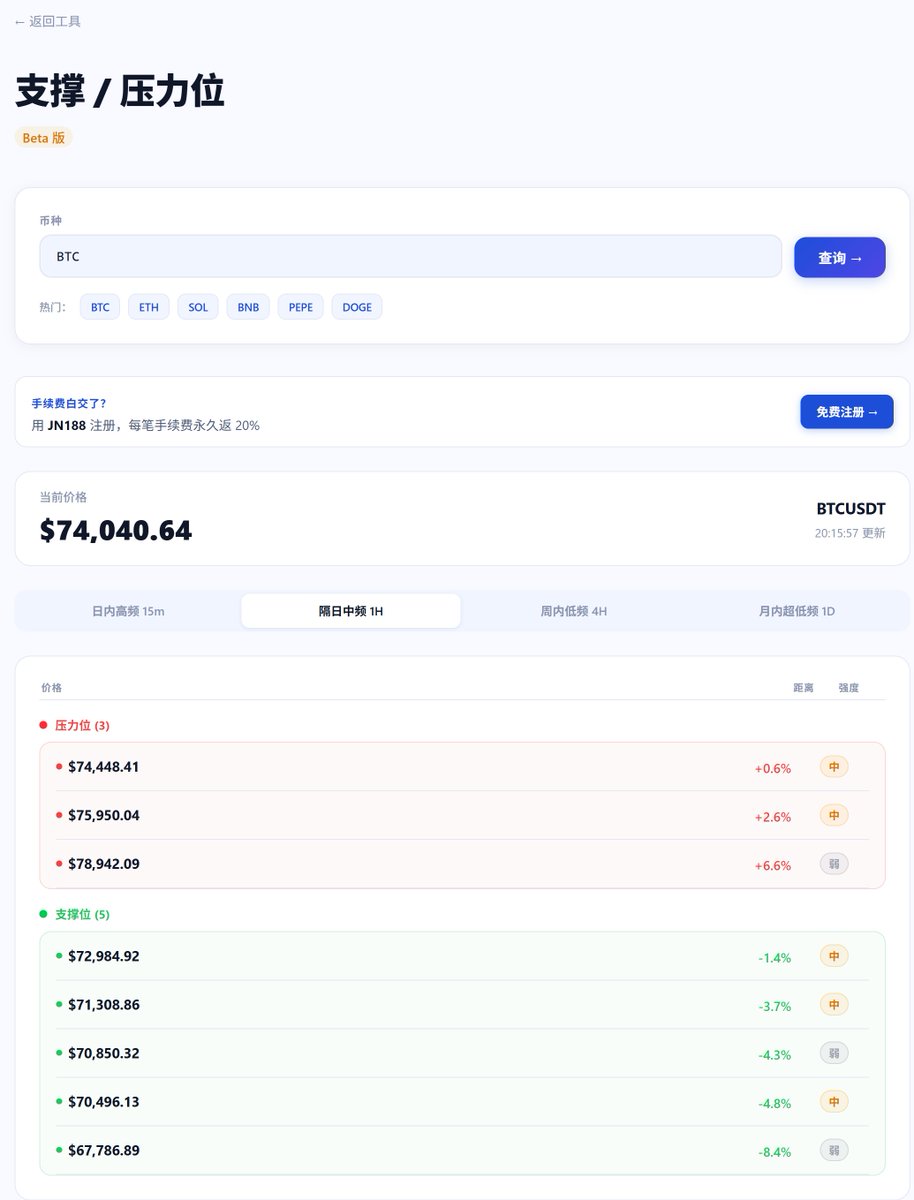Switch to 隔日中频 1H tab
Viewport: 914px width, 1200px height.
(350, 611)
